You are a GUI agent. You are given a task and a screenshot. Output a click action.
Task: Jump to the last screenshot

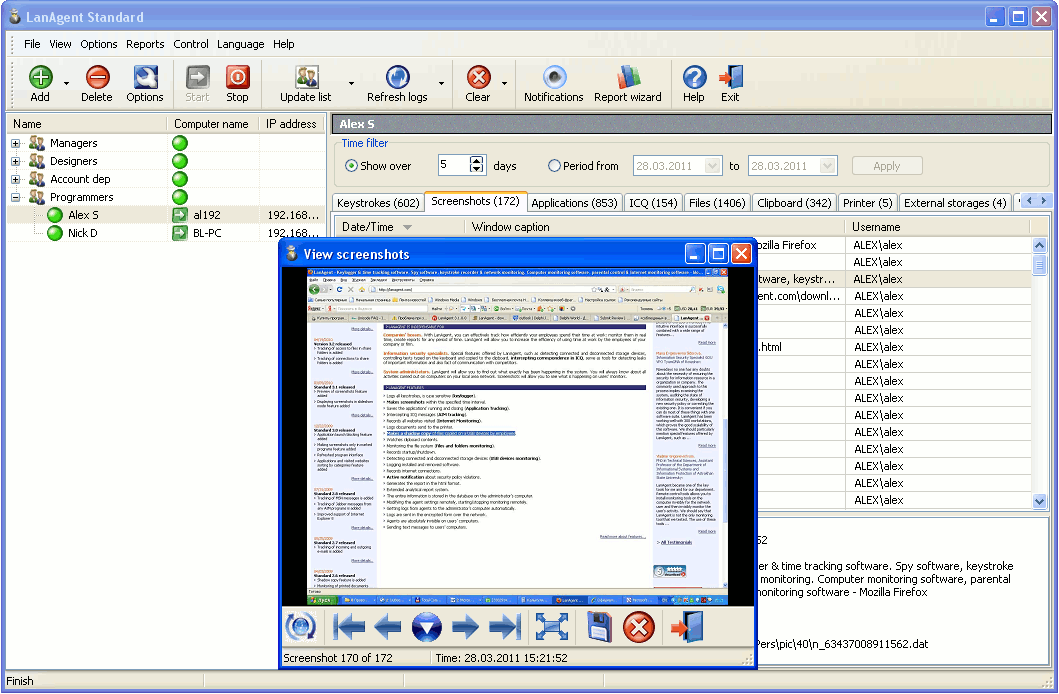click(x=505, y=627)
